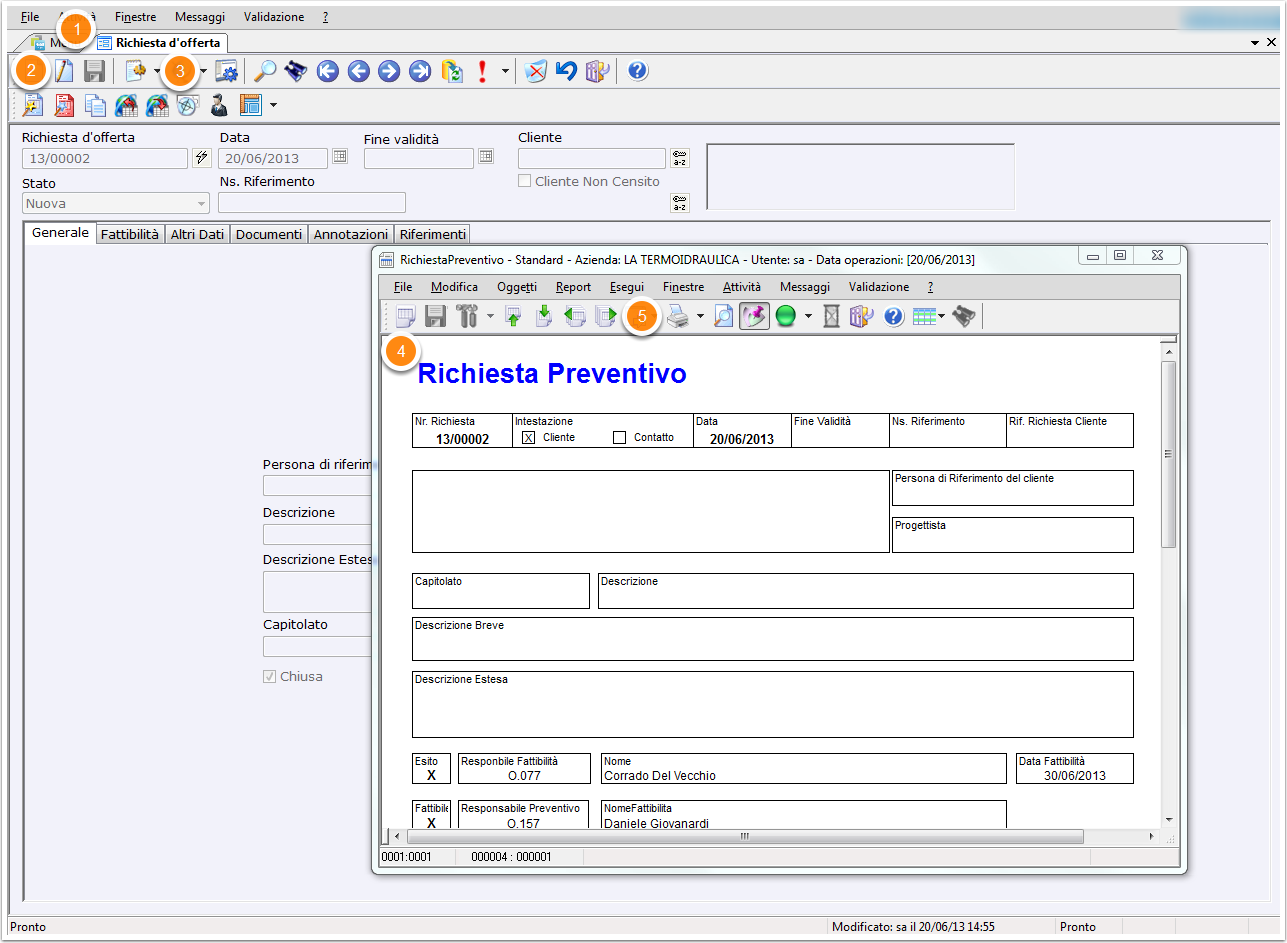Check the Contatto box in Intestazione
The width and height of the screenshot is (1287, 943).
point(619,438)
